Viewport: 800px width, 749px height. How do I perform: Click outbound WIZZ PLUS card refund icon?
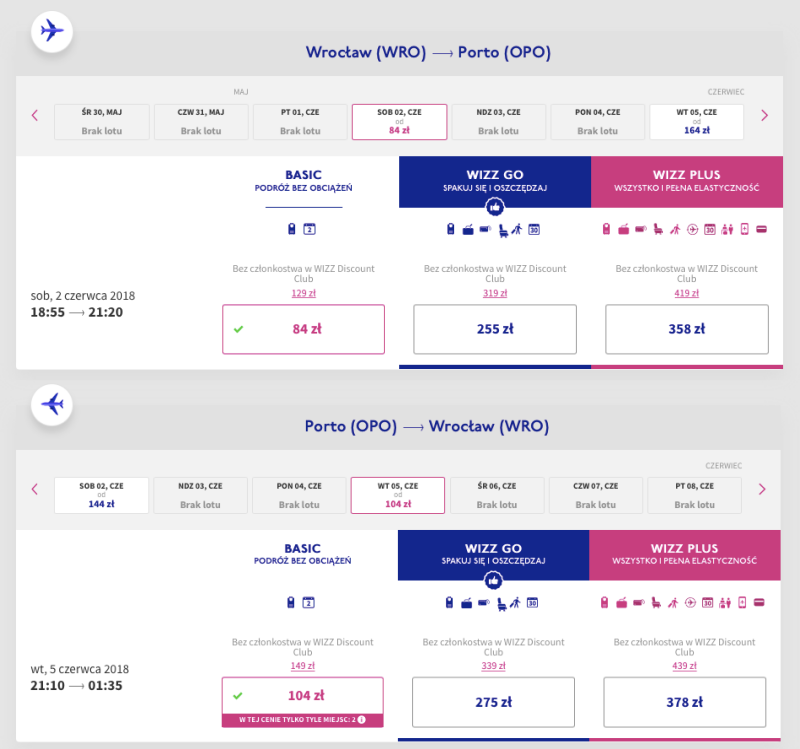[761, 230]
